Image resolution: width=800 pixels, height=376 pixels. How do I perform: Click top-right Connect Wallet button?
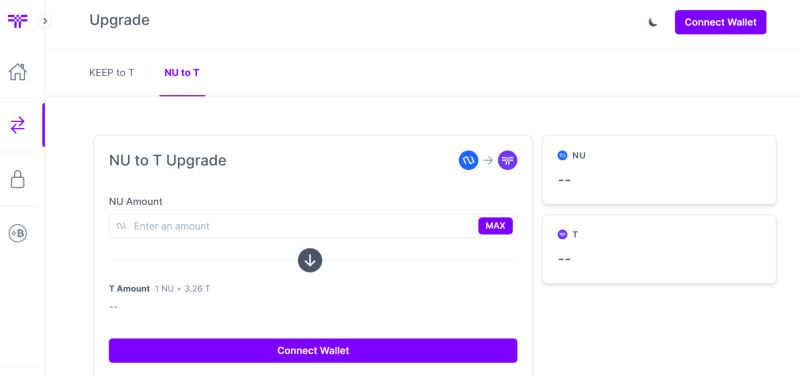(x=720, y=22)
